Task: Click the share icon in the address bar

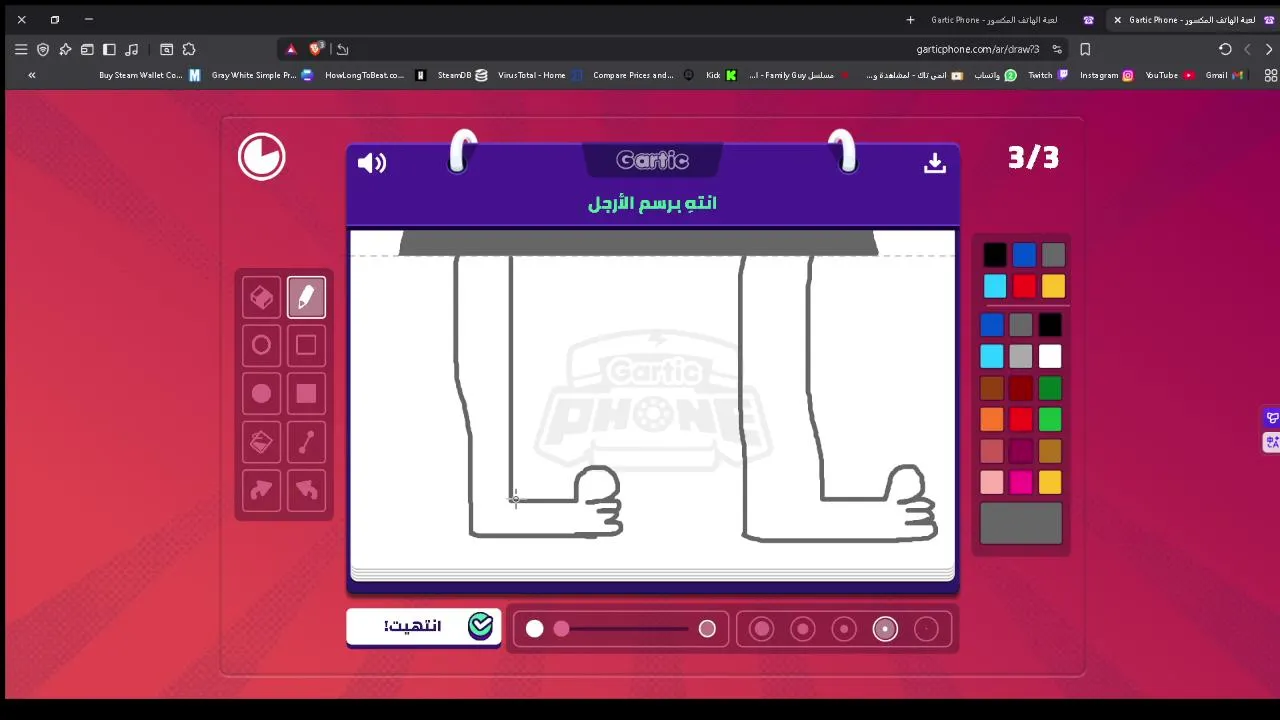Action: click(342, 49)
